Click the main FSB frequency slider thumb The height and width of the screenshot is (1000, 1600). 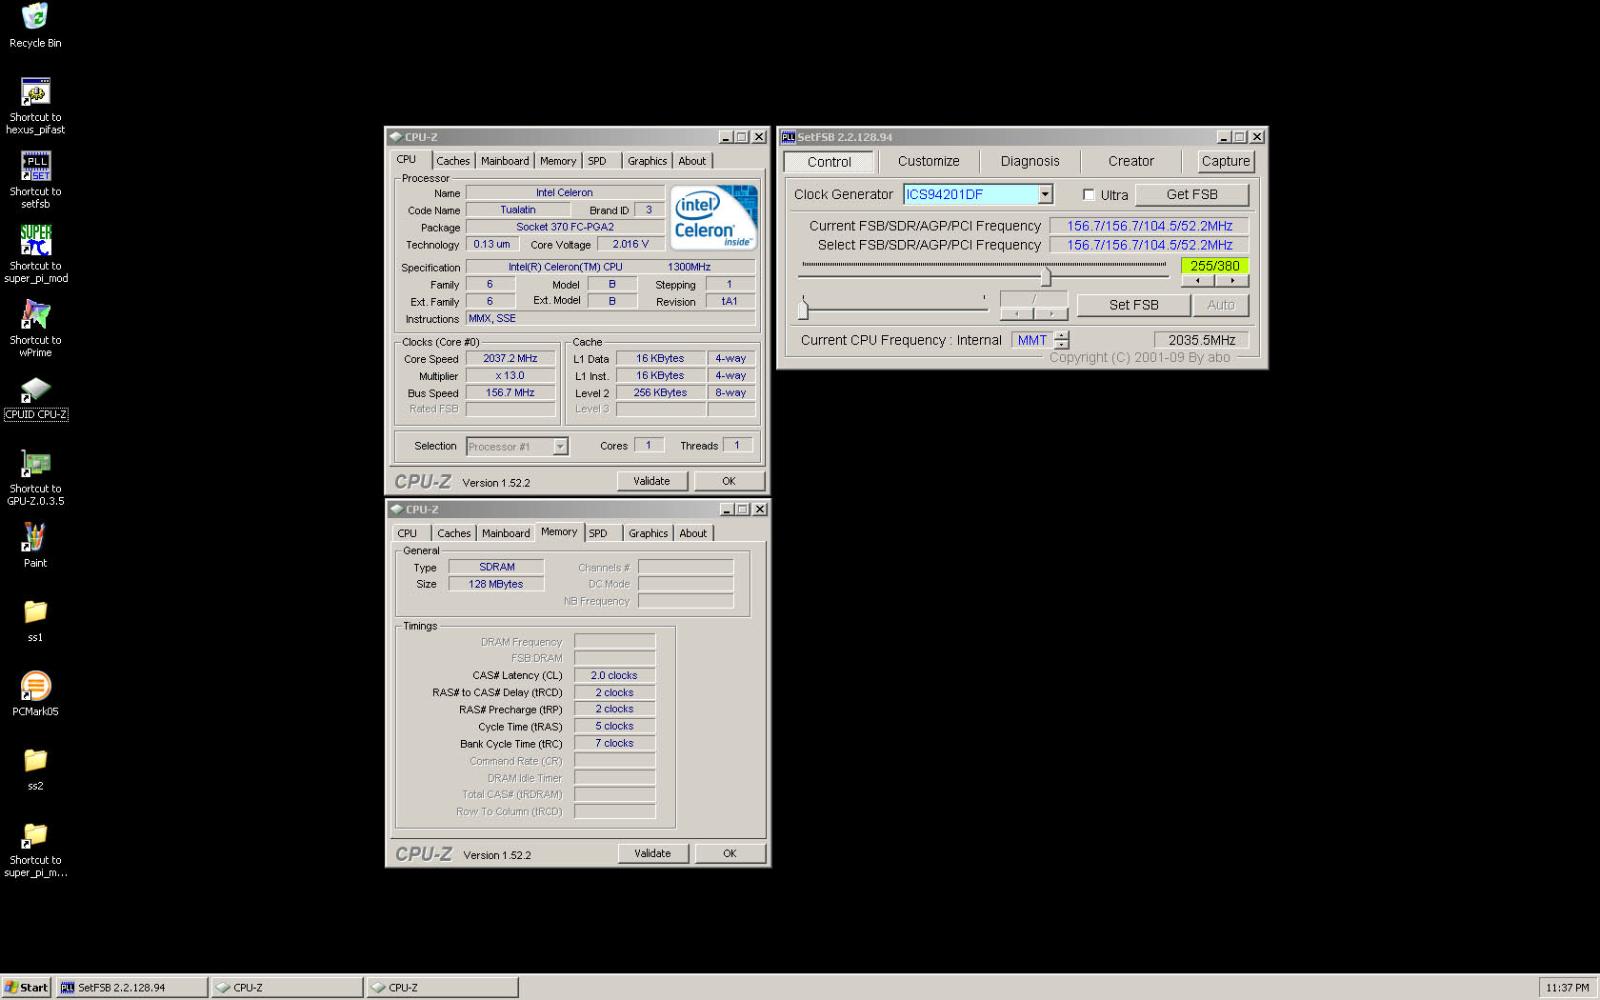click(1046, 275)
